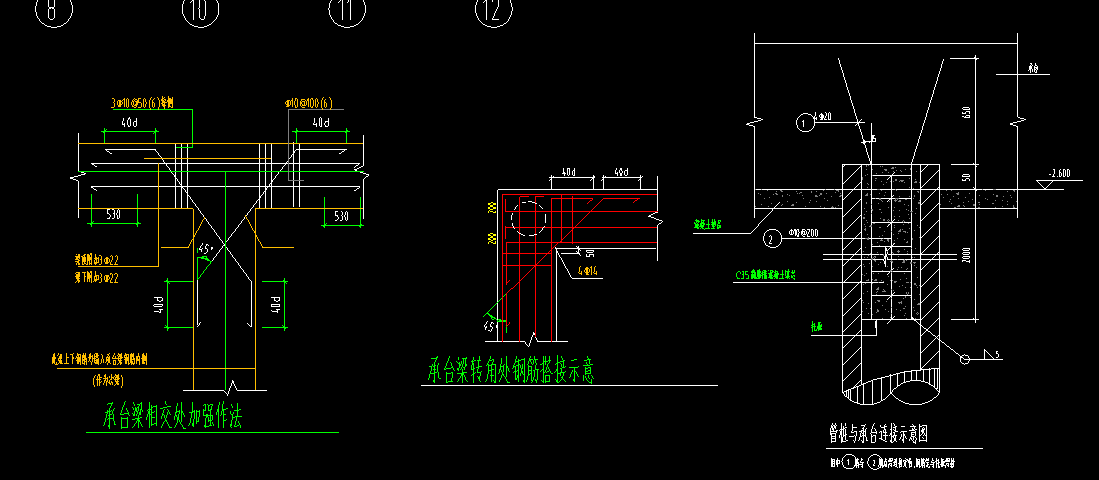Click the axis bubble numbered 10
This screenshot has width=1099, height=480.
click(x=200, y=8)
